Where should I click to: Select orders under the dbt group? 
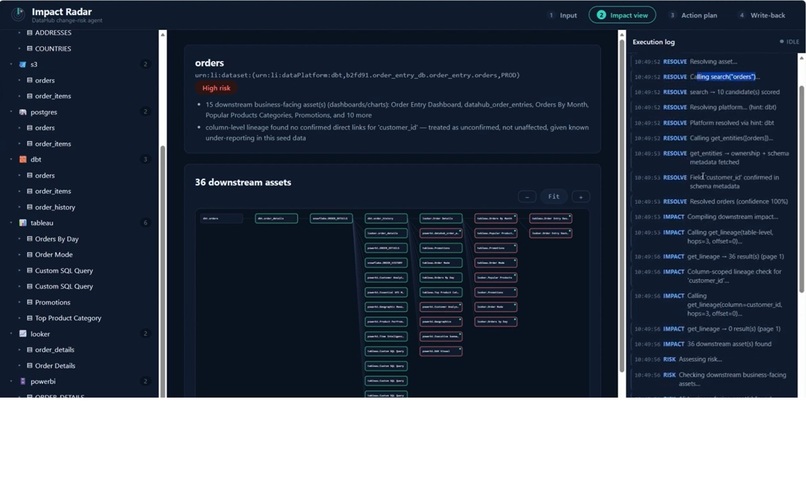coord(45,176)
